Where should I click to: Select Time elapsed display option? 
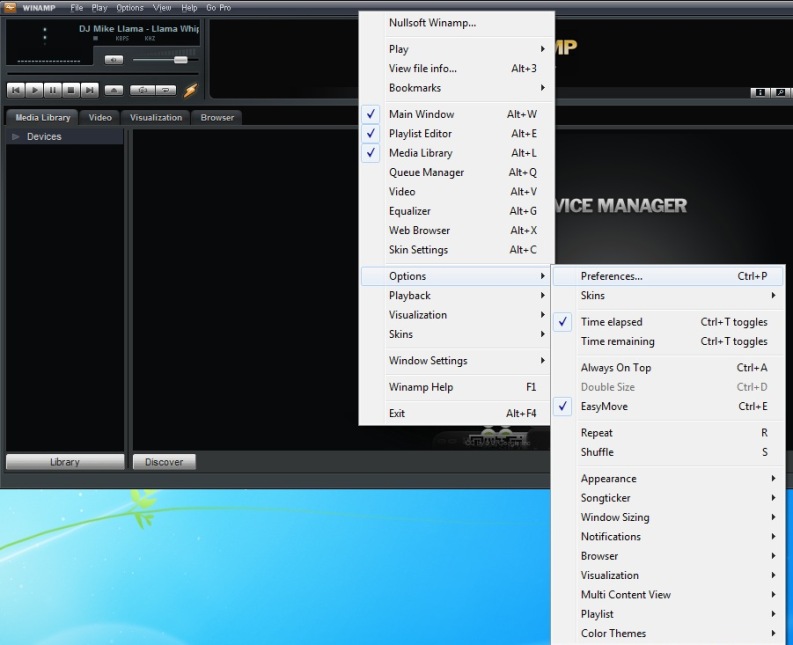tap(668, 322)
